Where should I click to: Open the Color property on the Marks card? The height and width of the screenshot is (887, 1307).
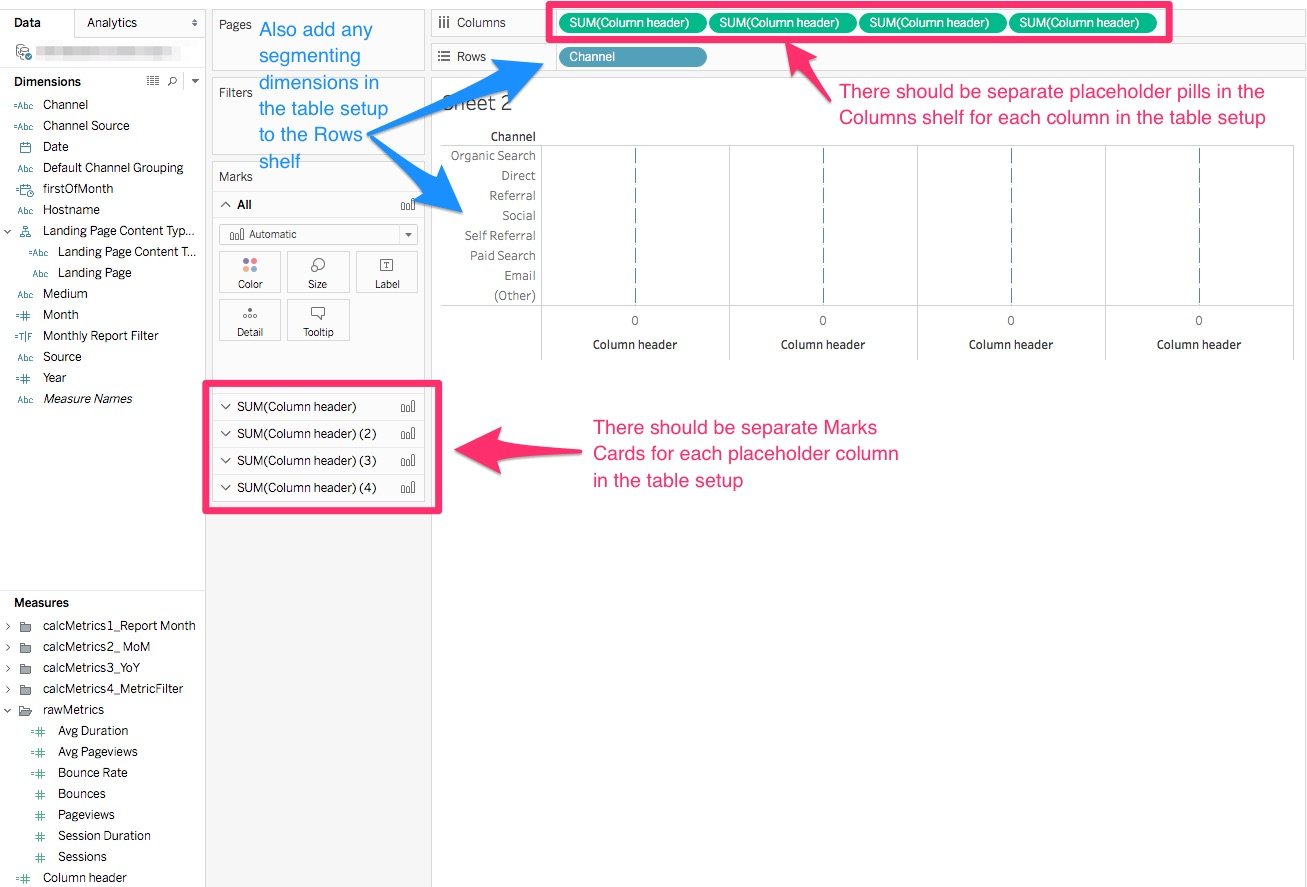pos(249,271)
